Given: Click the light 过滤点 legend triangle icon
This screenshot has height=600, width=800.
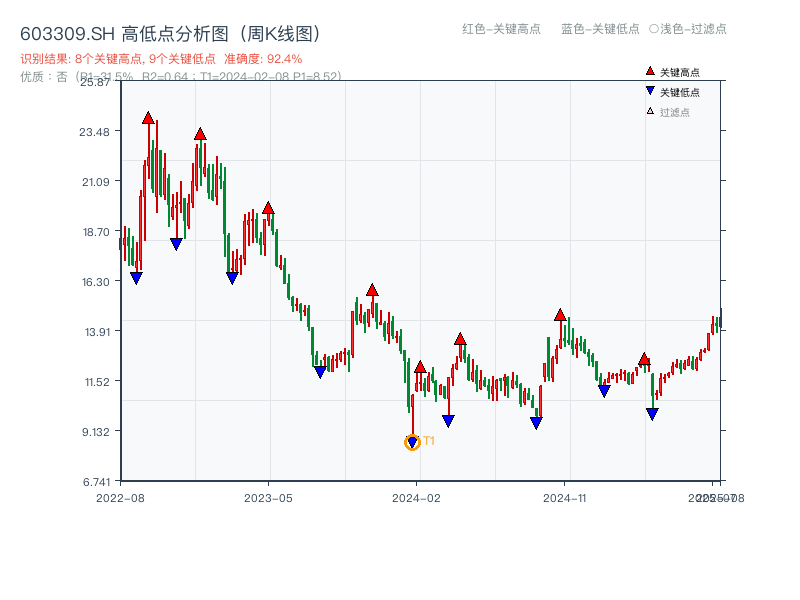Looking at the screenshot, I should click(648, 110).
